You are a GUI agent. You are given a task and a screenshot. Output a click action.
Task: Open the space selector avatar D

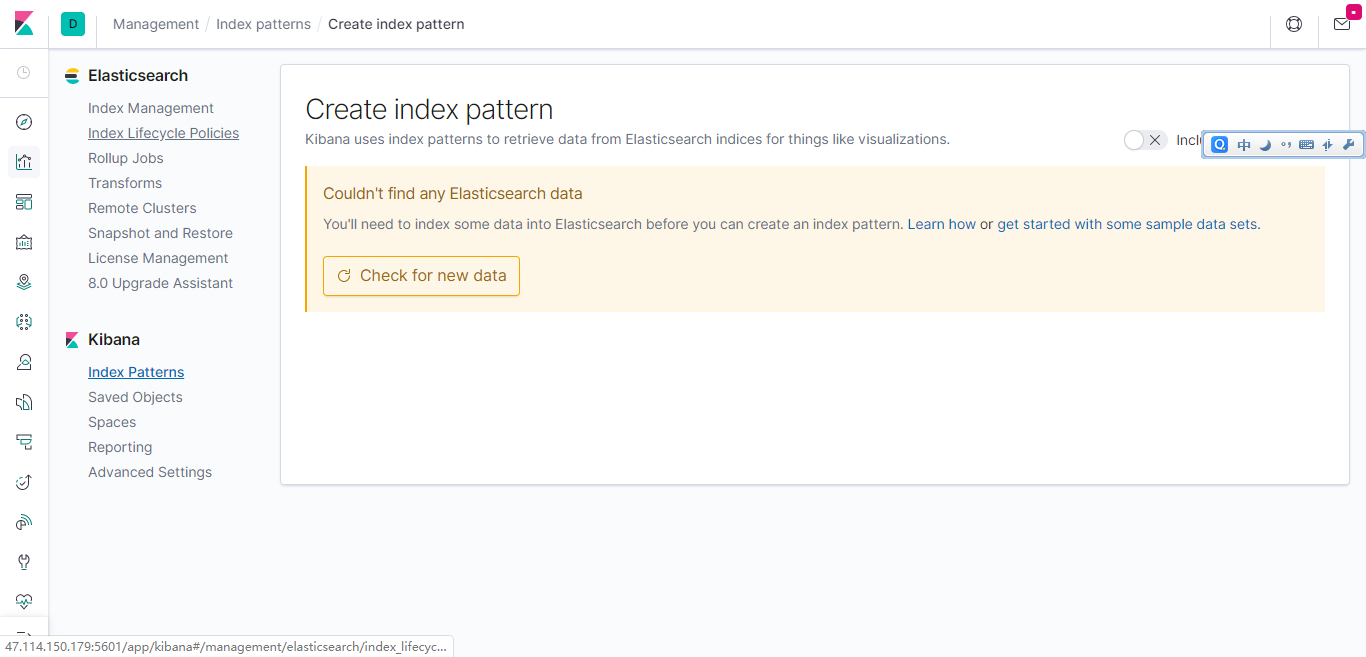coord(73,24)
